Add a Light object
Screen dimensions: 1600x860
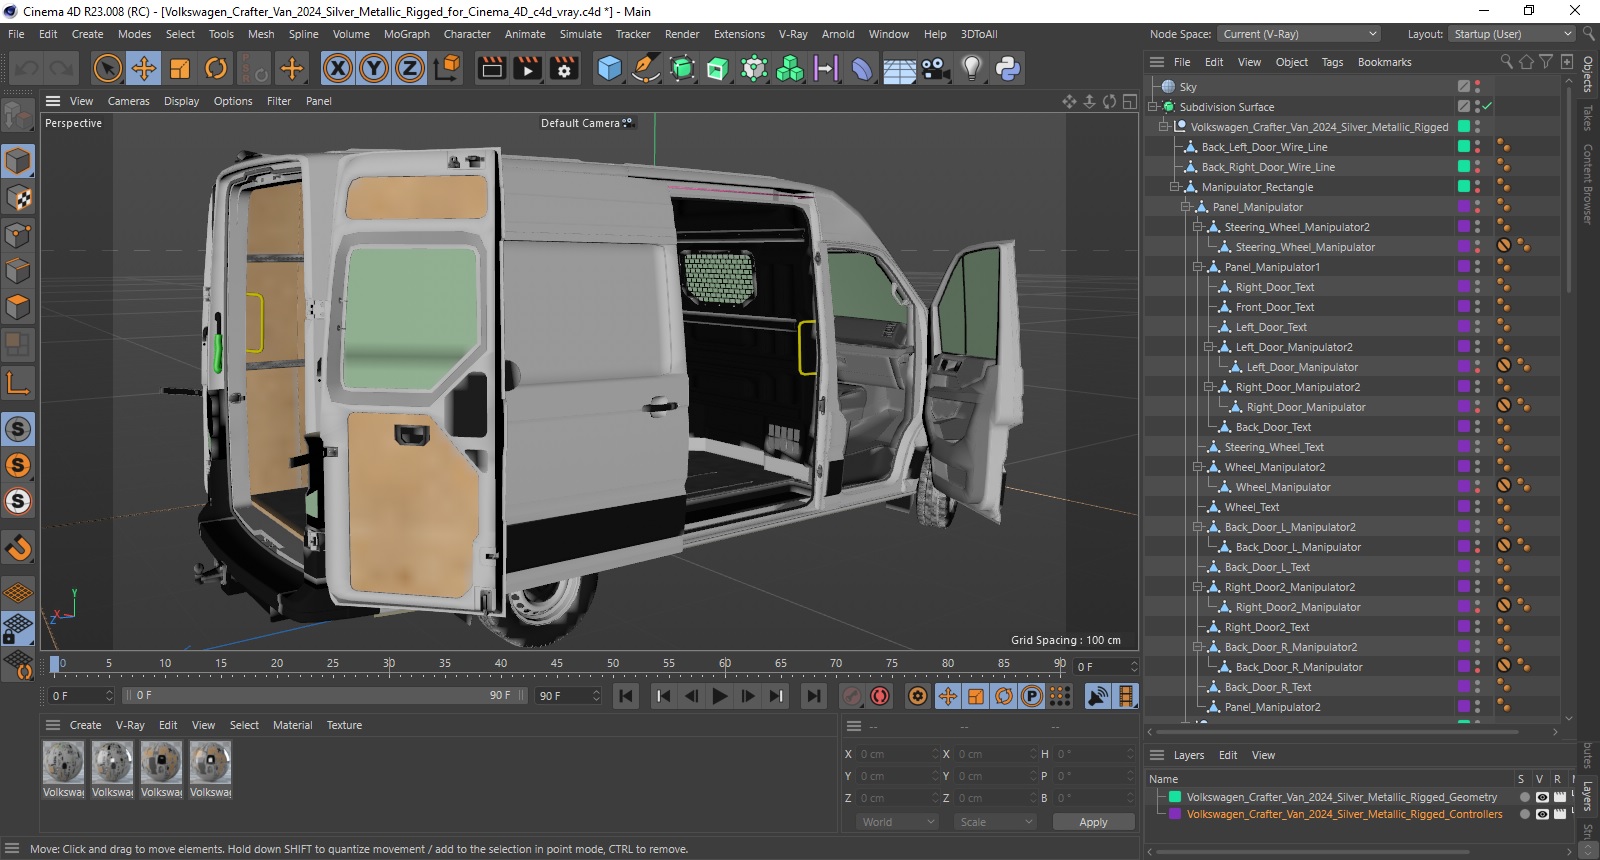[x=971, y=68]
